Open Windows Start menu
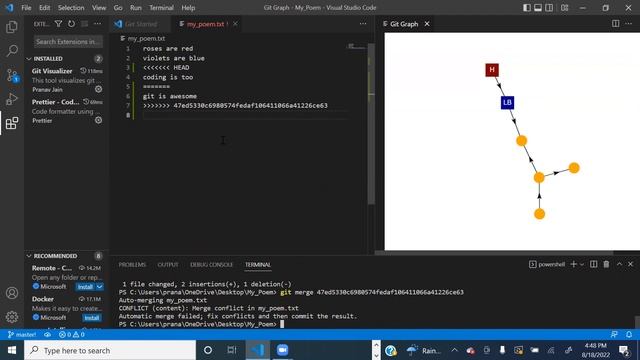This screenshot has height=360, width=640. click(x=12, y=350)
